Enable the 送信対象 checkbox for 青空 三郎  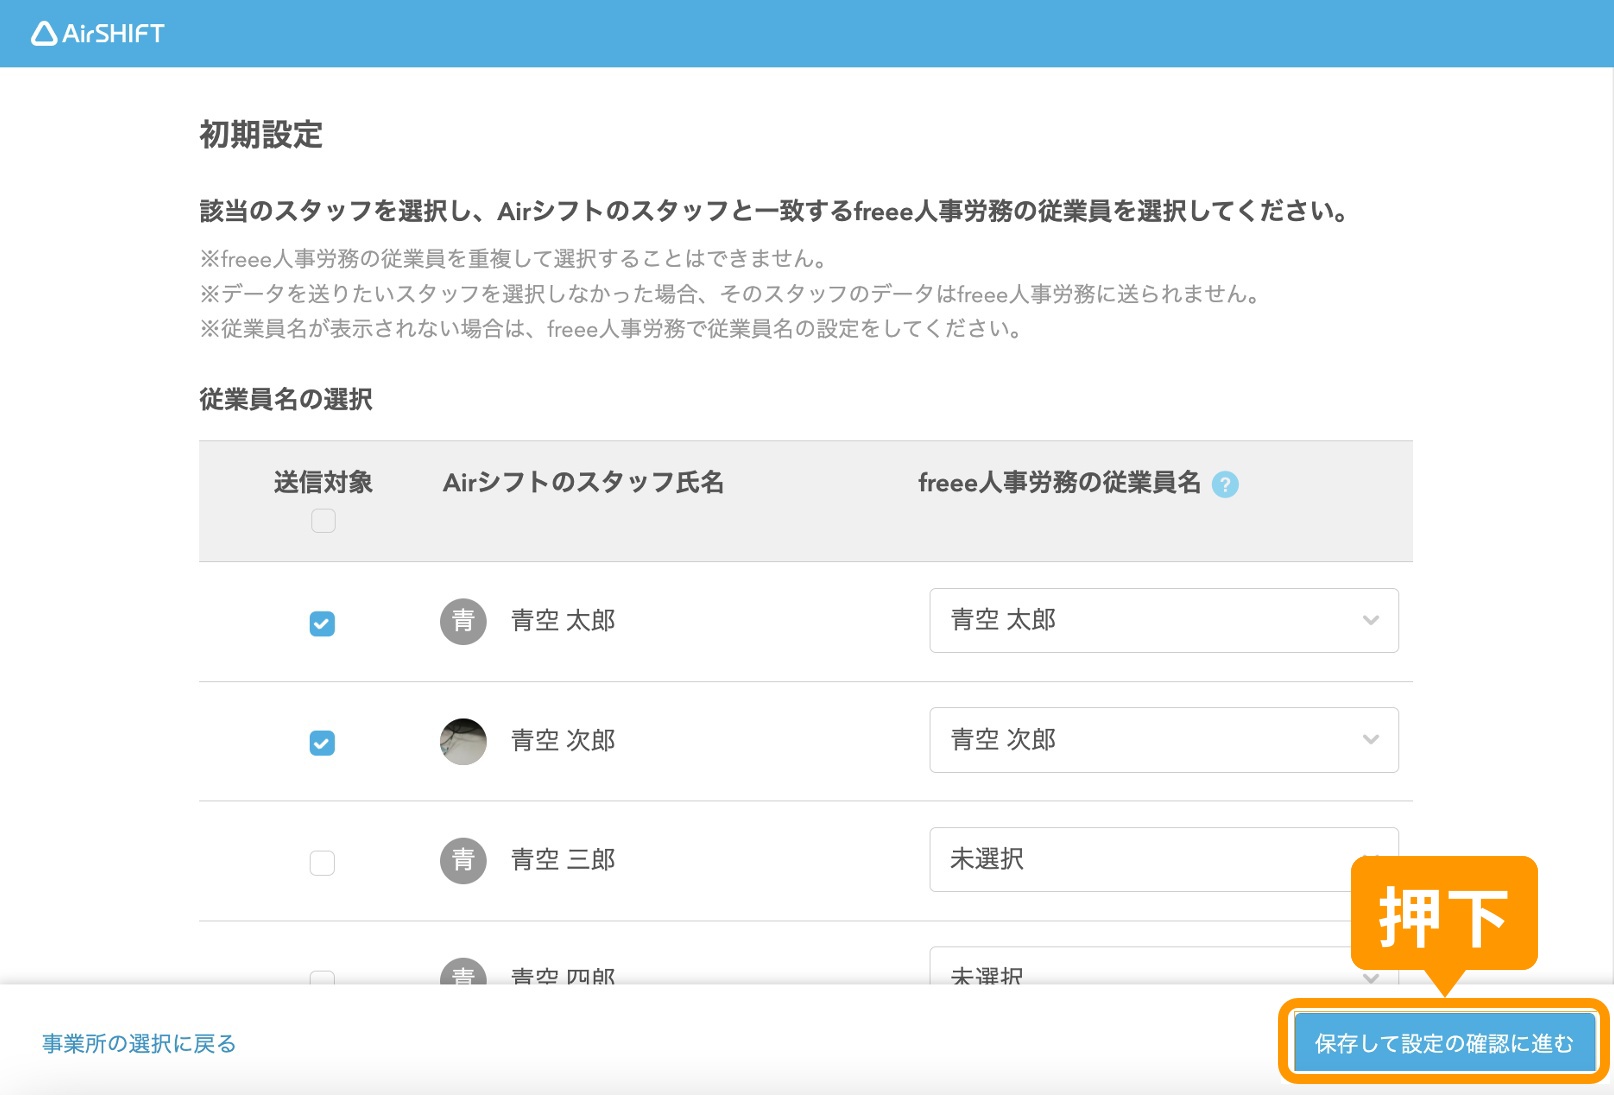tap(322, 863)
